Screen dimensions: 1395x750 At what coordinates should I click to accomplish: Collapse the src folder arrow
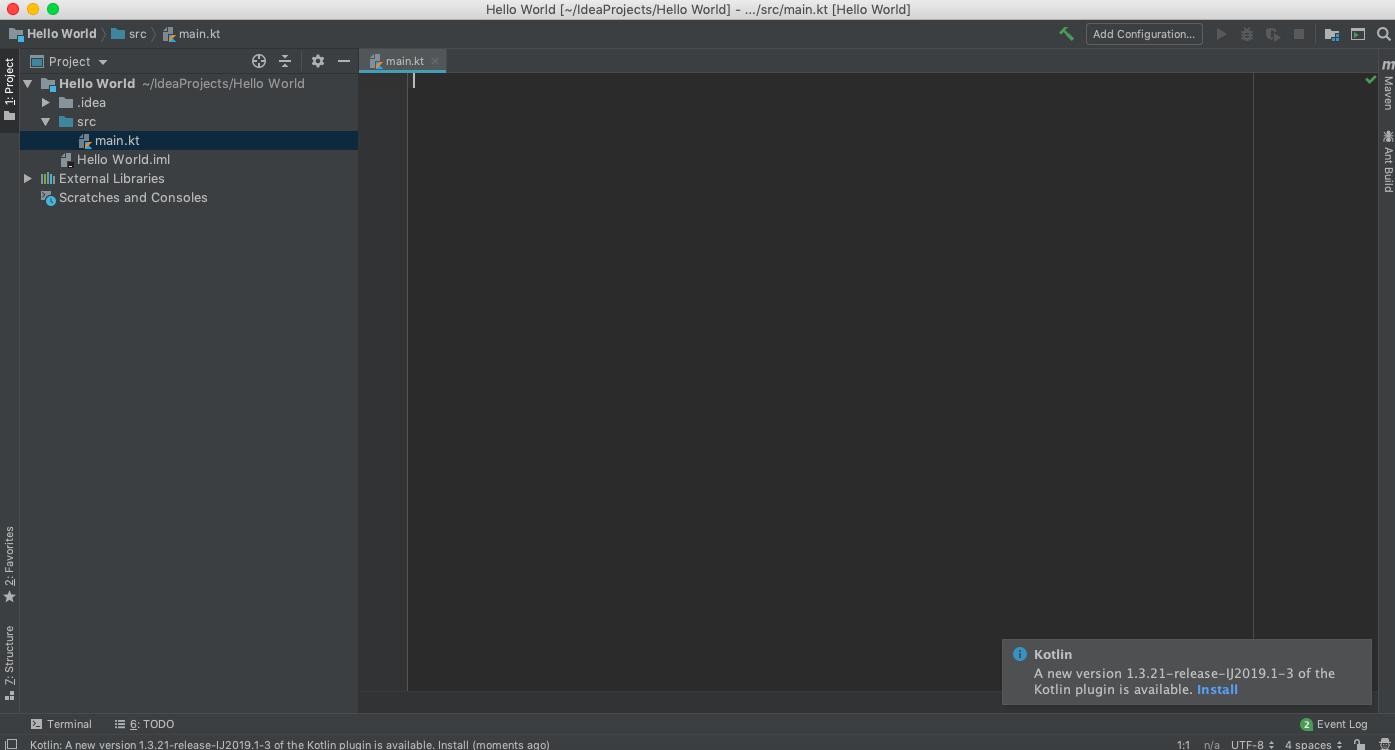click(46, 122)
